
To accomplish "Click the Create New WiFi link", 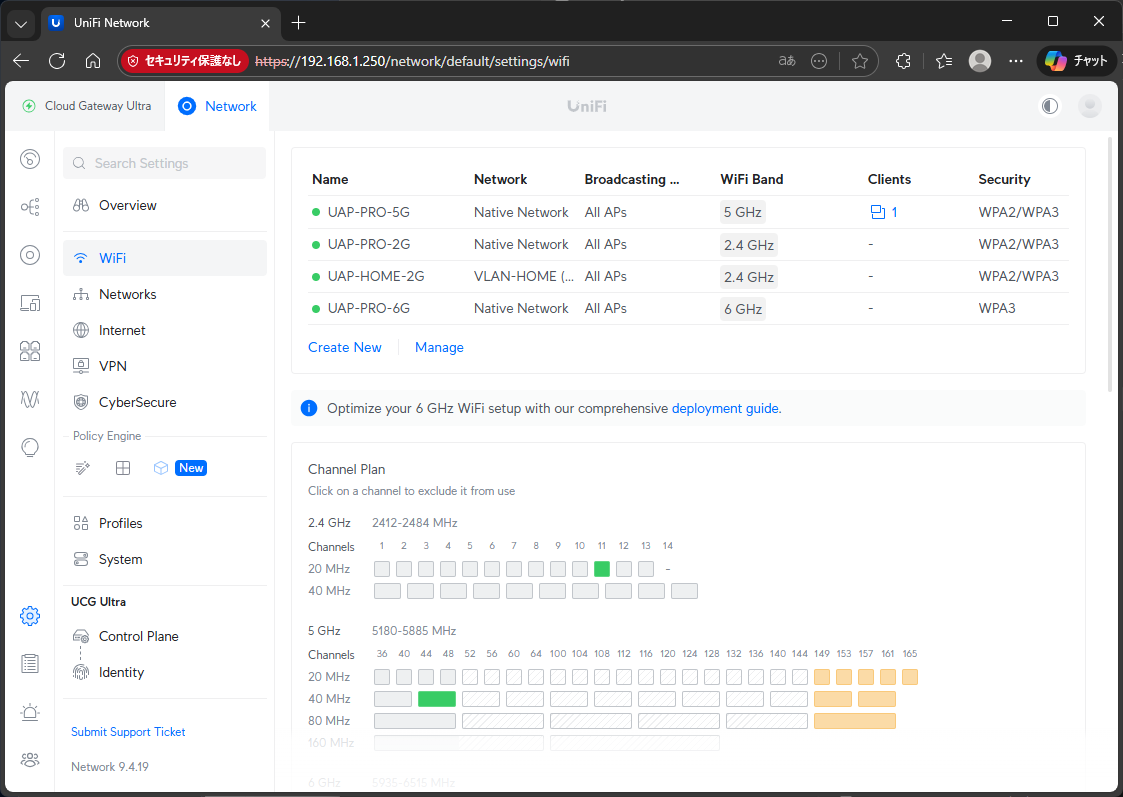I will coord(345,347).
